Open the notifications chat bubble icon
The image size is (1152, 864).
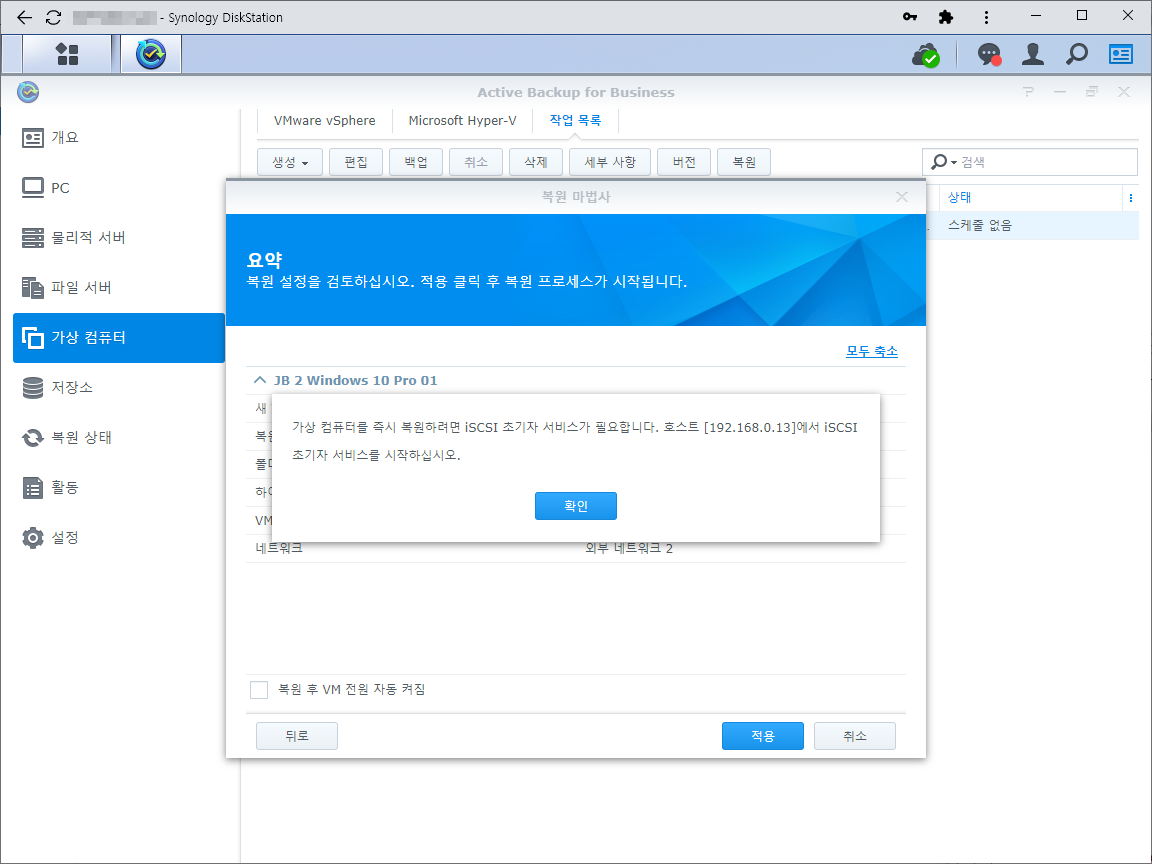[989, 54]
